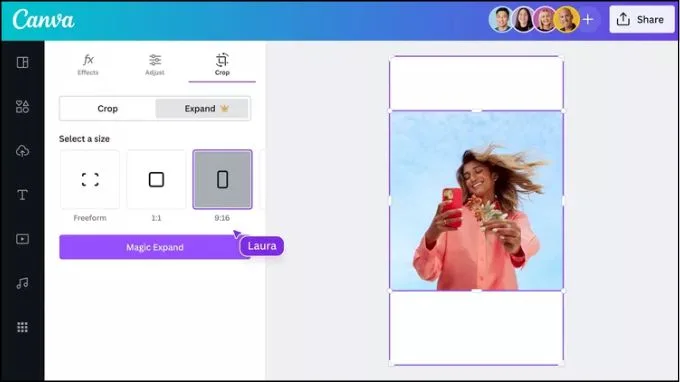Viewport: 680px width, 382px height.
Task: Add a collaborator with the plus icon
Action: (x=588, y=20)
